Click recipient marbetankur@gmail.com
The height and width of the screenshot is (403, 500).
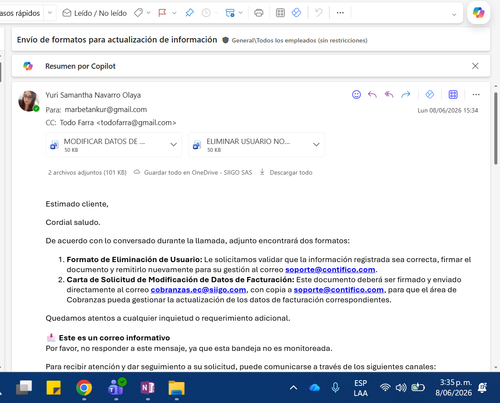[x=106, y=109]
